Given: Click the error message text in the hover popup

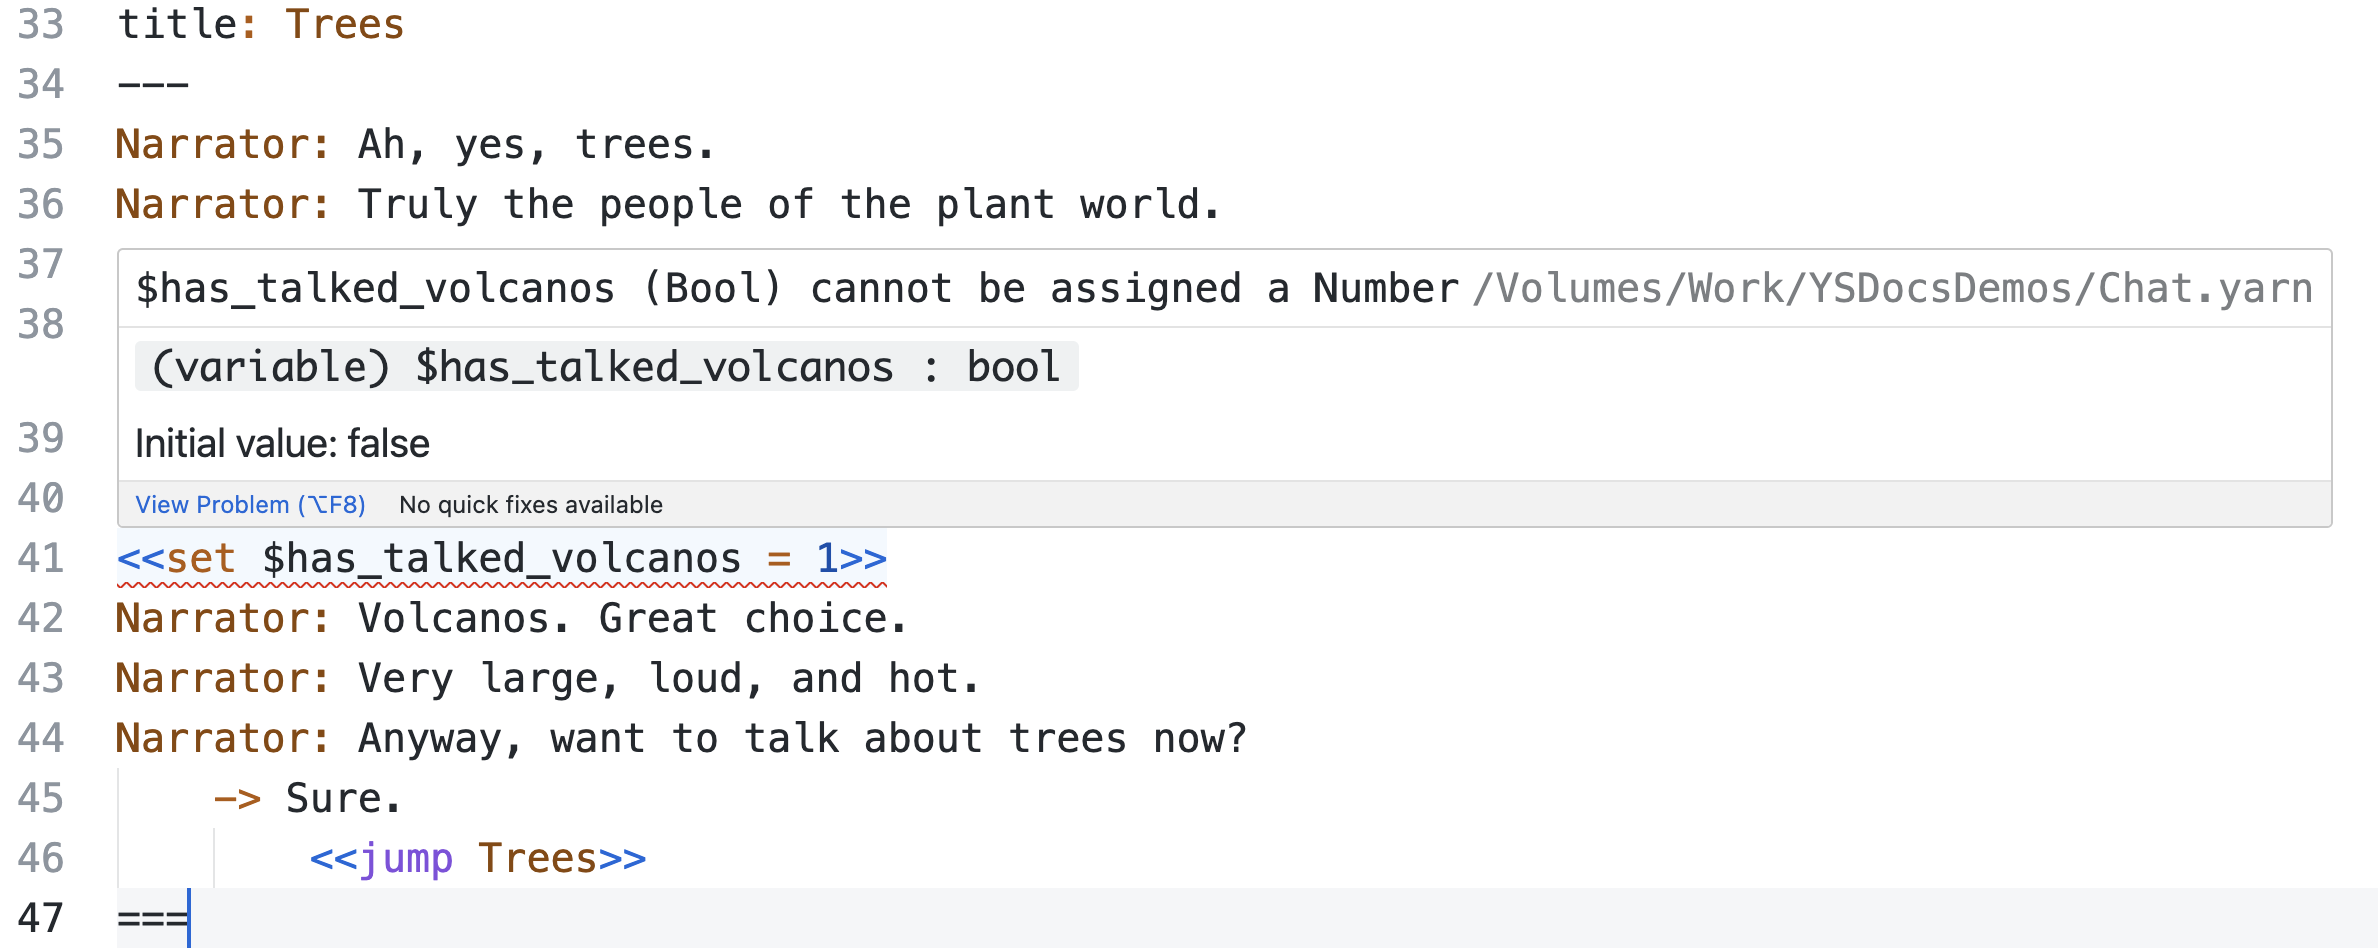Looking at the screenshot, I should [x=796, y=289].
